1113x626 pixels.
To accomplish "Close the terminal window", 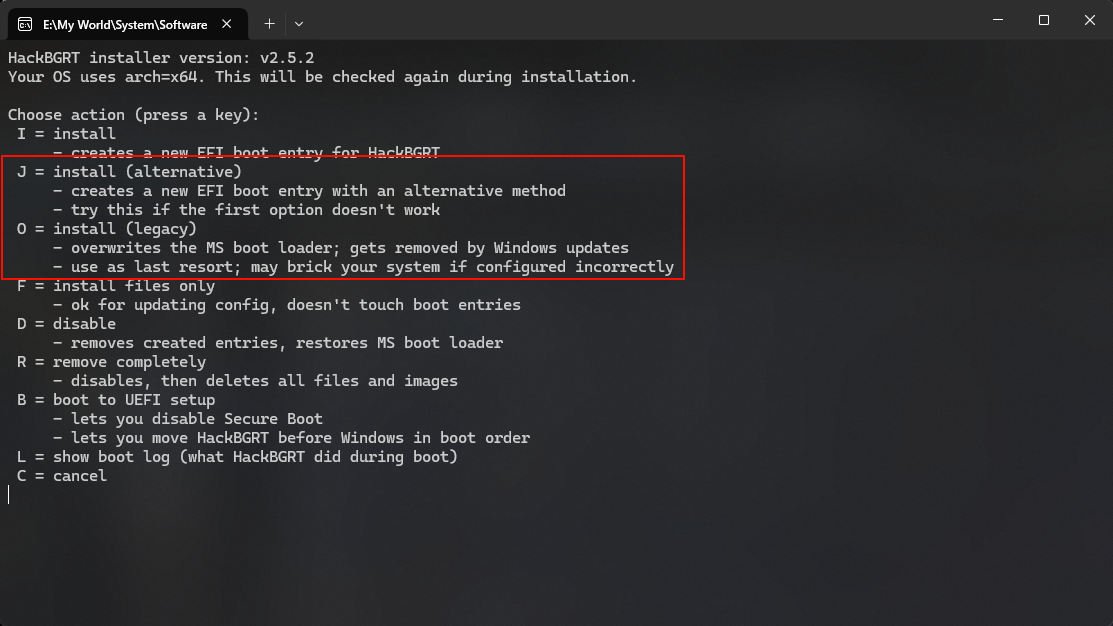I will [1090, 20].
